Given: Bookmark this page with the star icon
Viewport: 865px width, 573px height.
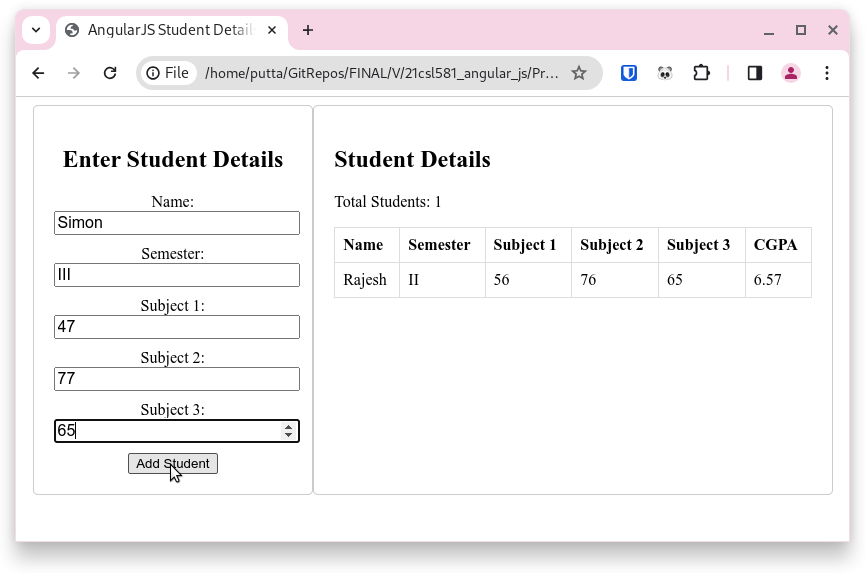Looking at the screenshot, I should [x=579, y=73].
